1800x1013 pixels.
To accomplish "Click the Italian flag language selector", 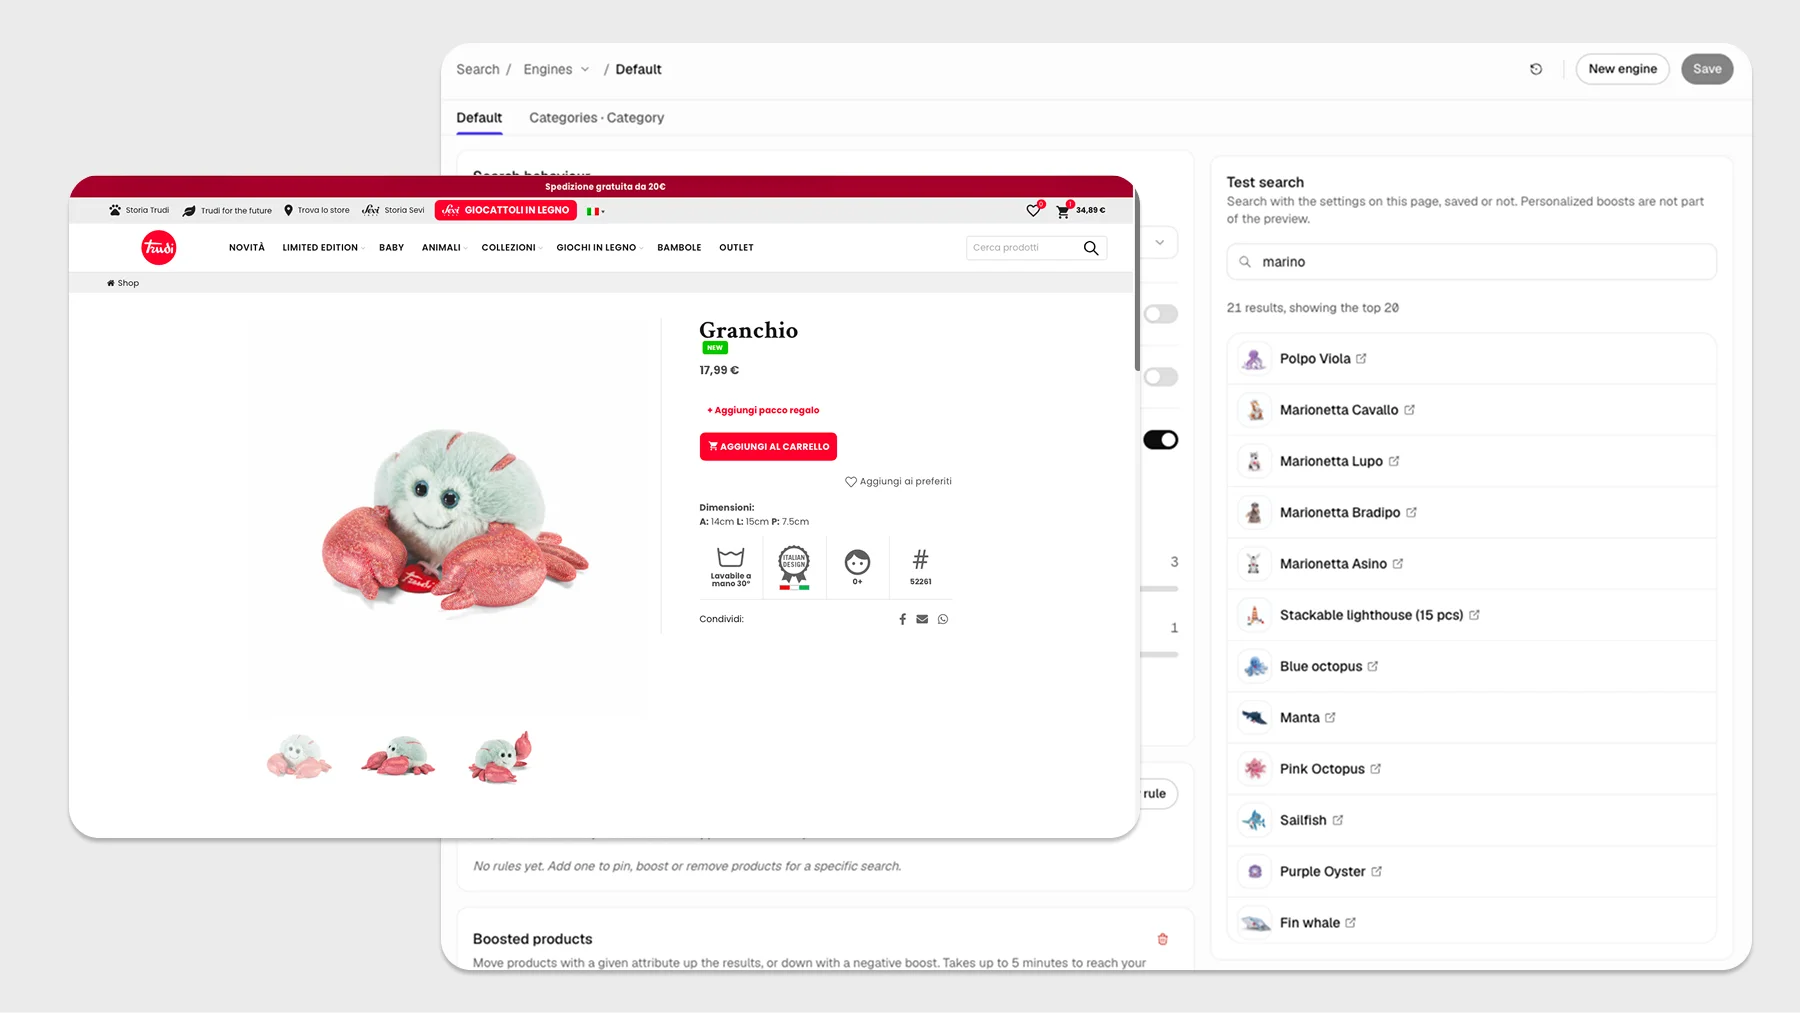I will (x=595, y=211).
